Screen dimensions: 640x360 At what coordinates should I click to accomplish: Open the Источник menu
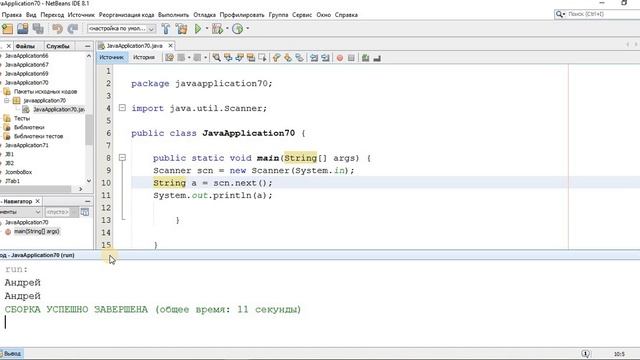pos(81,15)
